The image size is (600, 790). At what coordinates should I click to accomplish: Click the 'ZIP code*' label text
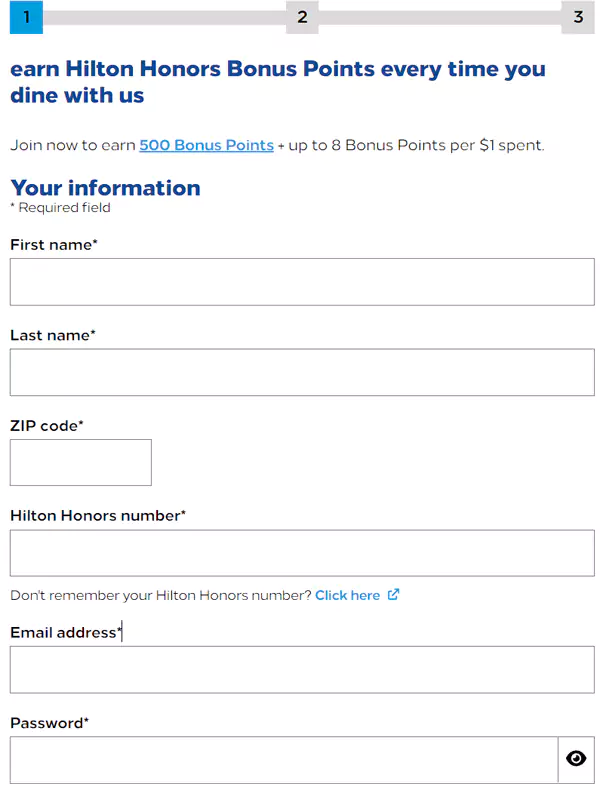coord(47,426)
